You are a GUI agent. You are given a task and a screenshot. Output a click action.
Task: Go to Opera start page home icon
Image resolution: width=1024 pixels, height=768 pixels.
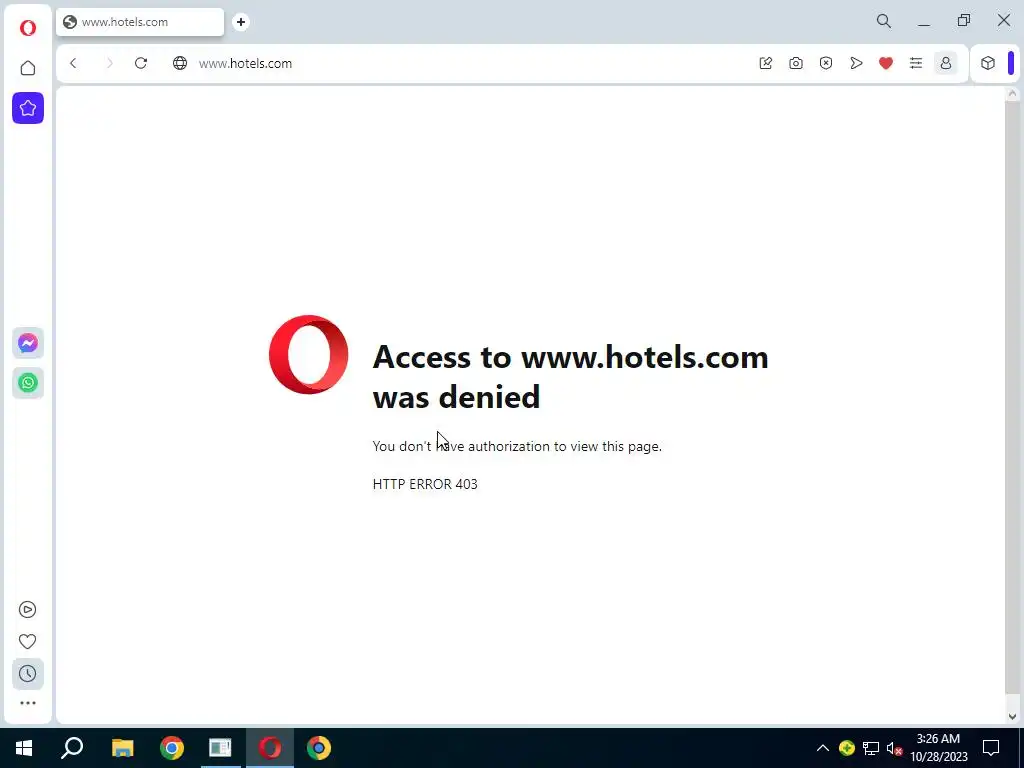click(27, 68)
